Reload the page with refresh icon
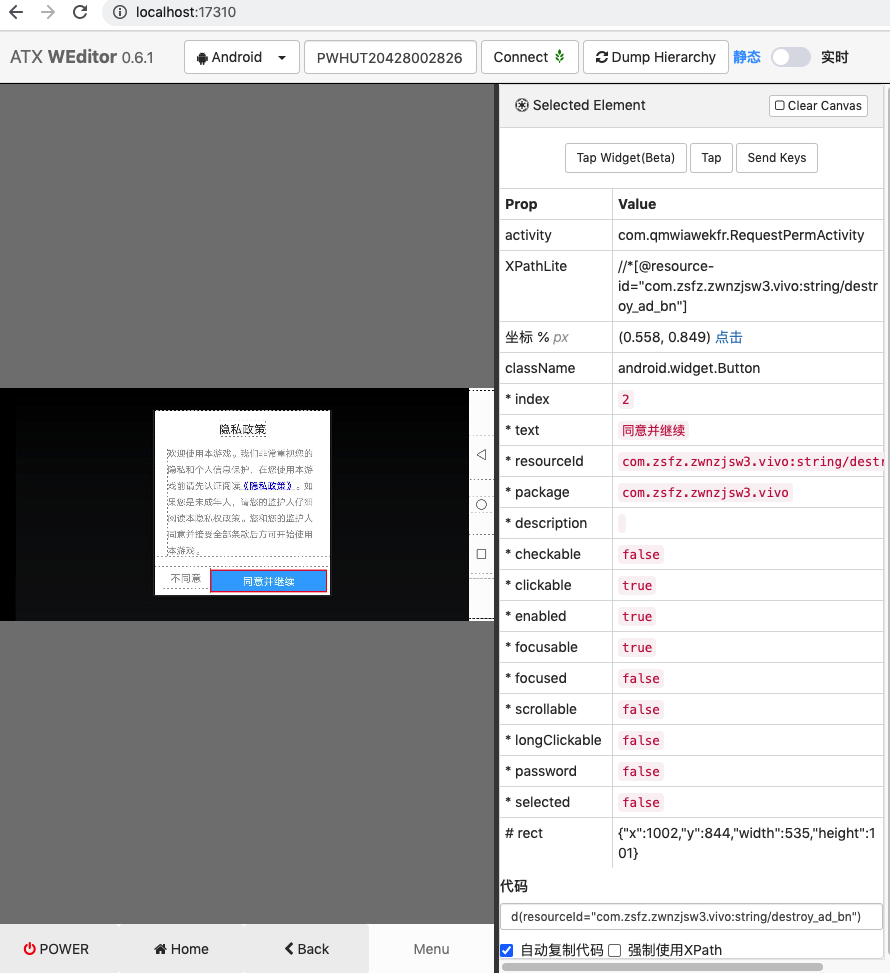Screen dimensions: 890x973 point(80,12)
